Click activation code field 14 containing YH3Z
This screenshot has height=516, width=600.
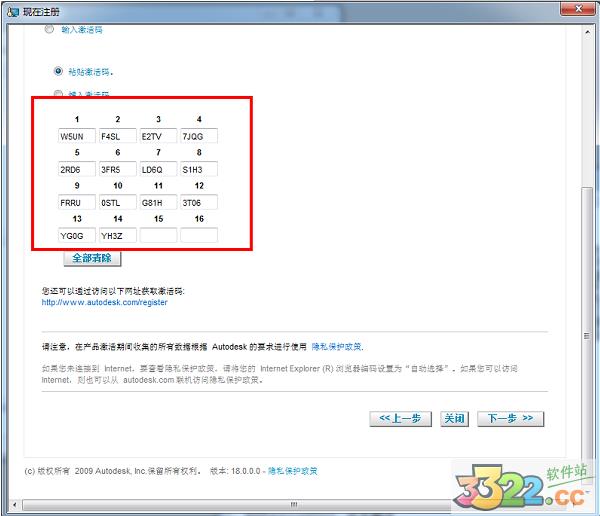pos(117,235)
